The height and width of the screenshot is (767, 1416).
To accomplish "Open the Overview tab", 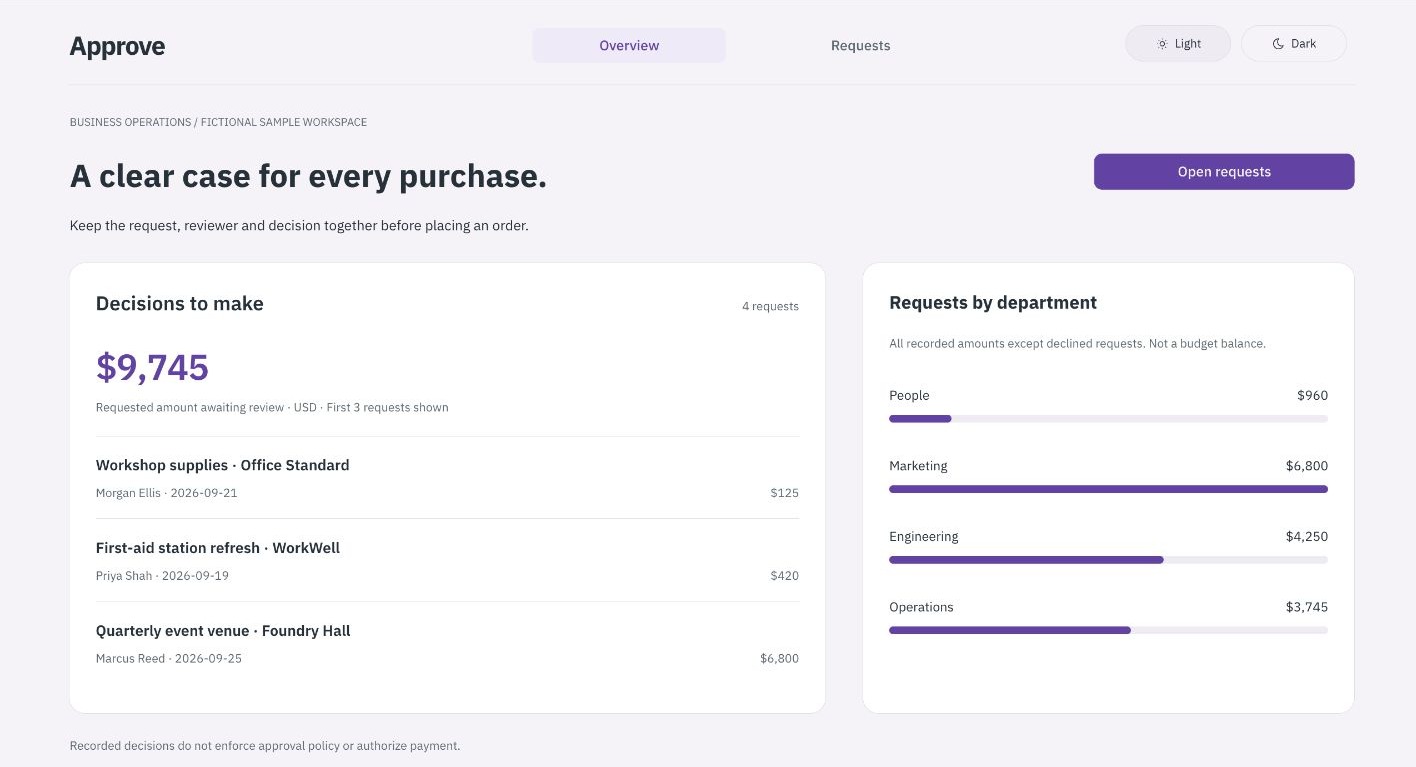I will [629, 46].
